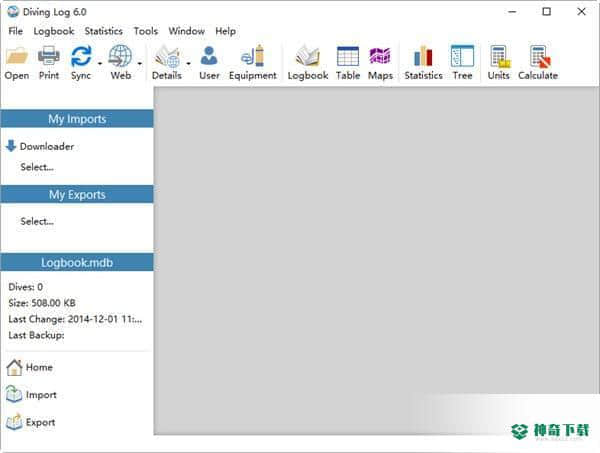Open the File menu
Screen dimensions: 600x453
click(16, 31)
